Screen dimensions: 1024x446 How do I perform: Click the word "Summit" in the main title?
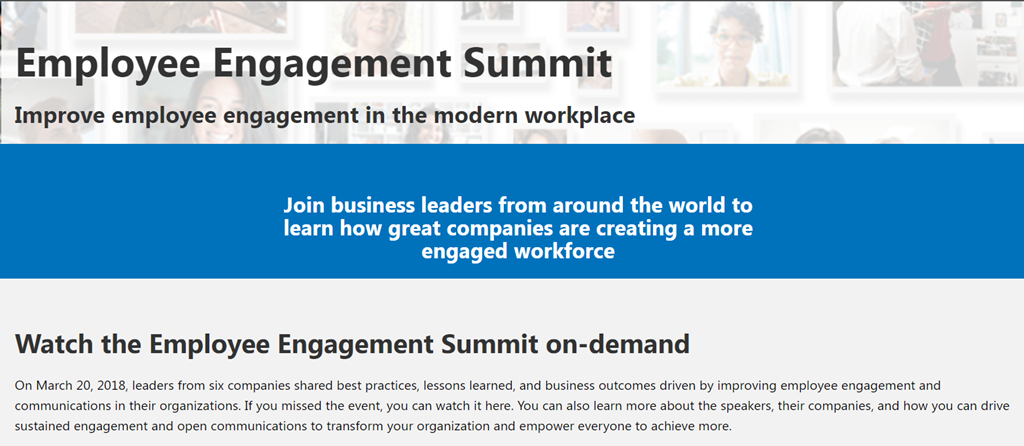click(536, 64)
